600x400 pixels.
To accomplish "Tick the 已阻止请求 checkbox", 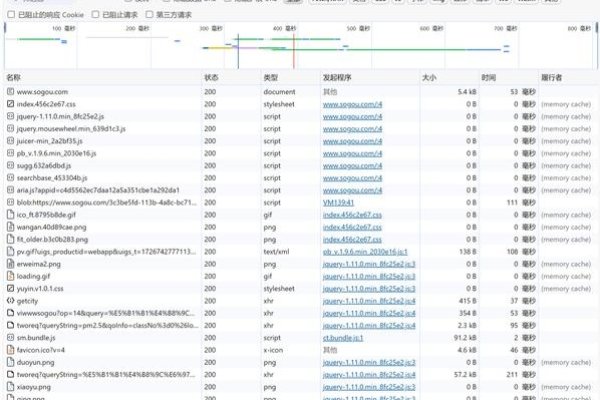I will [x=95, y=15].
